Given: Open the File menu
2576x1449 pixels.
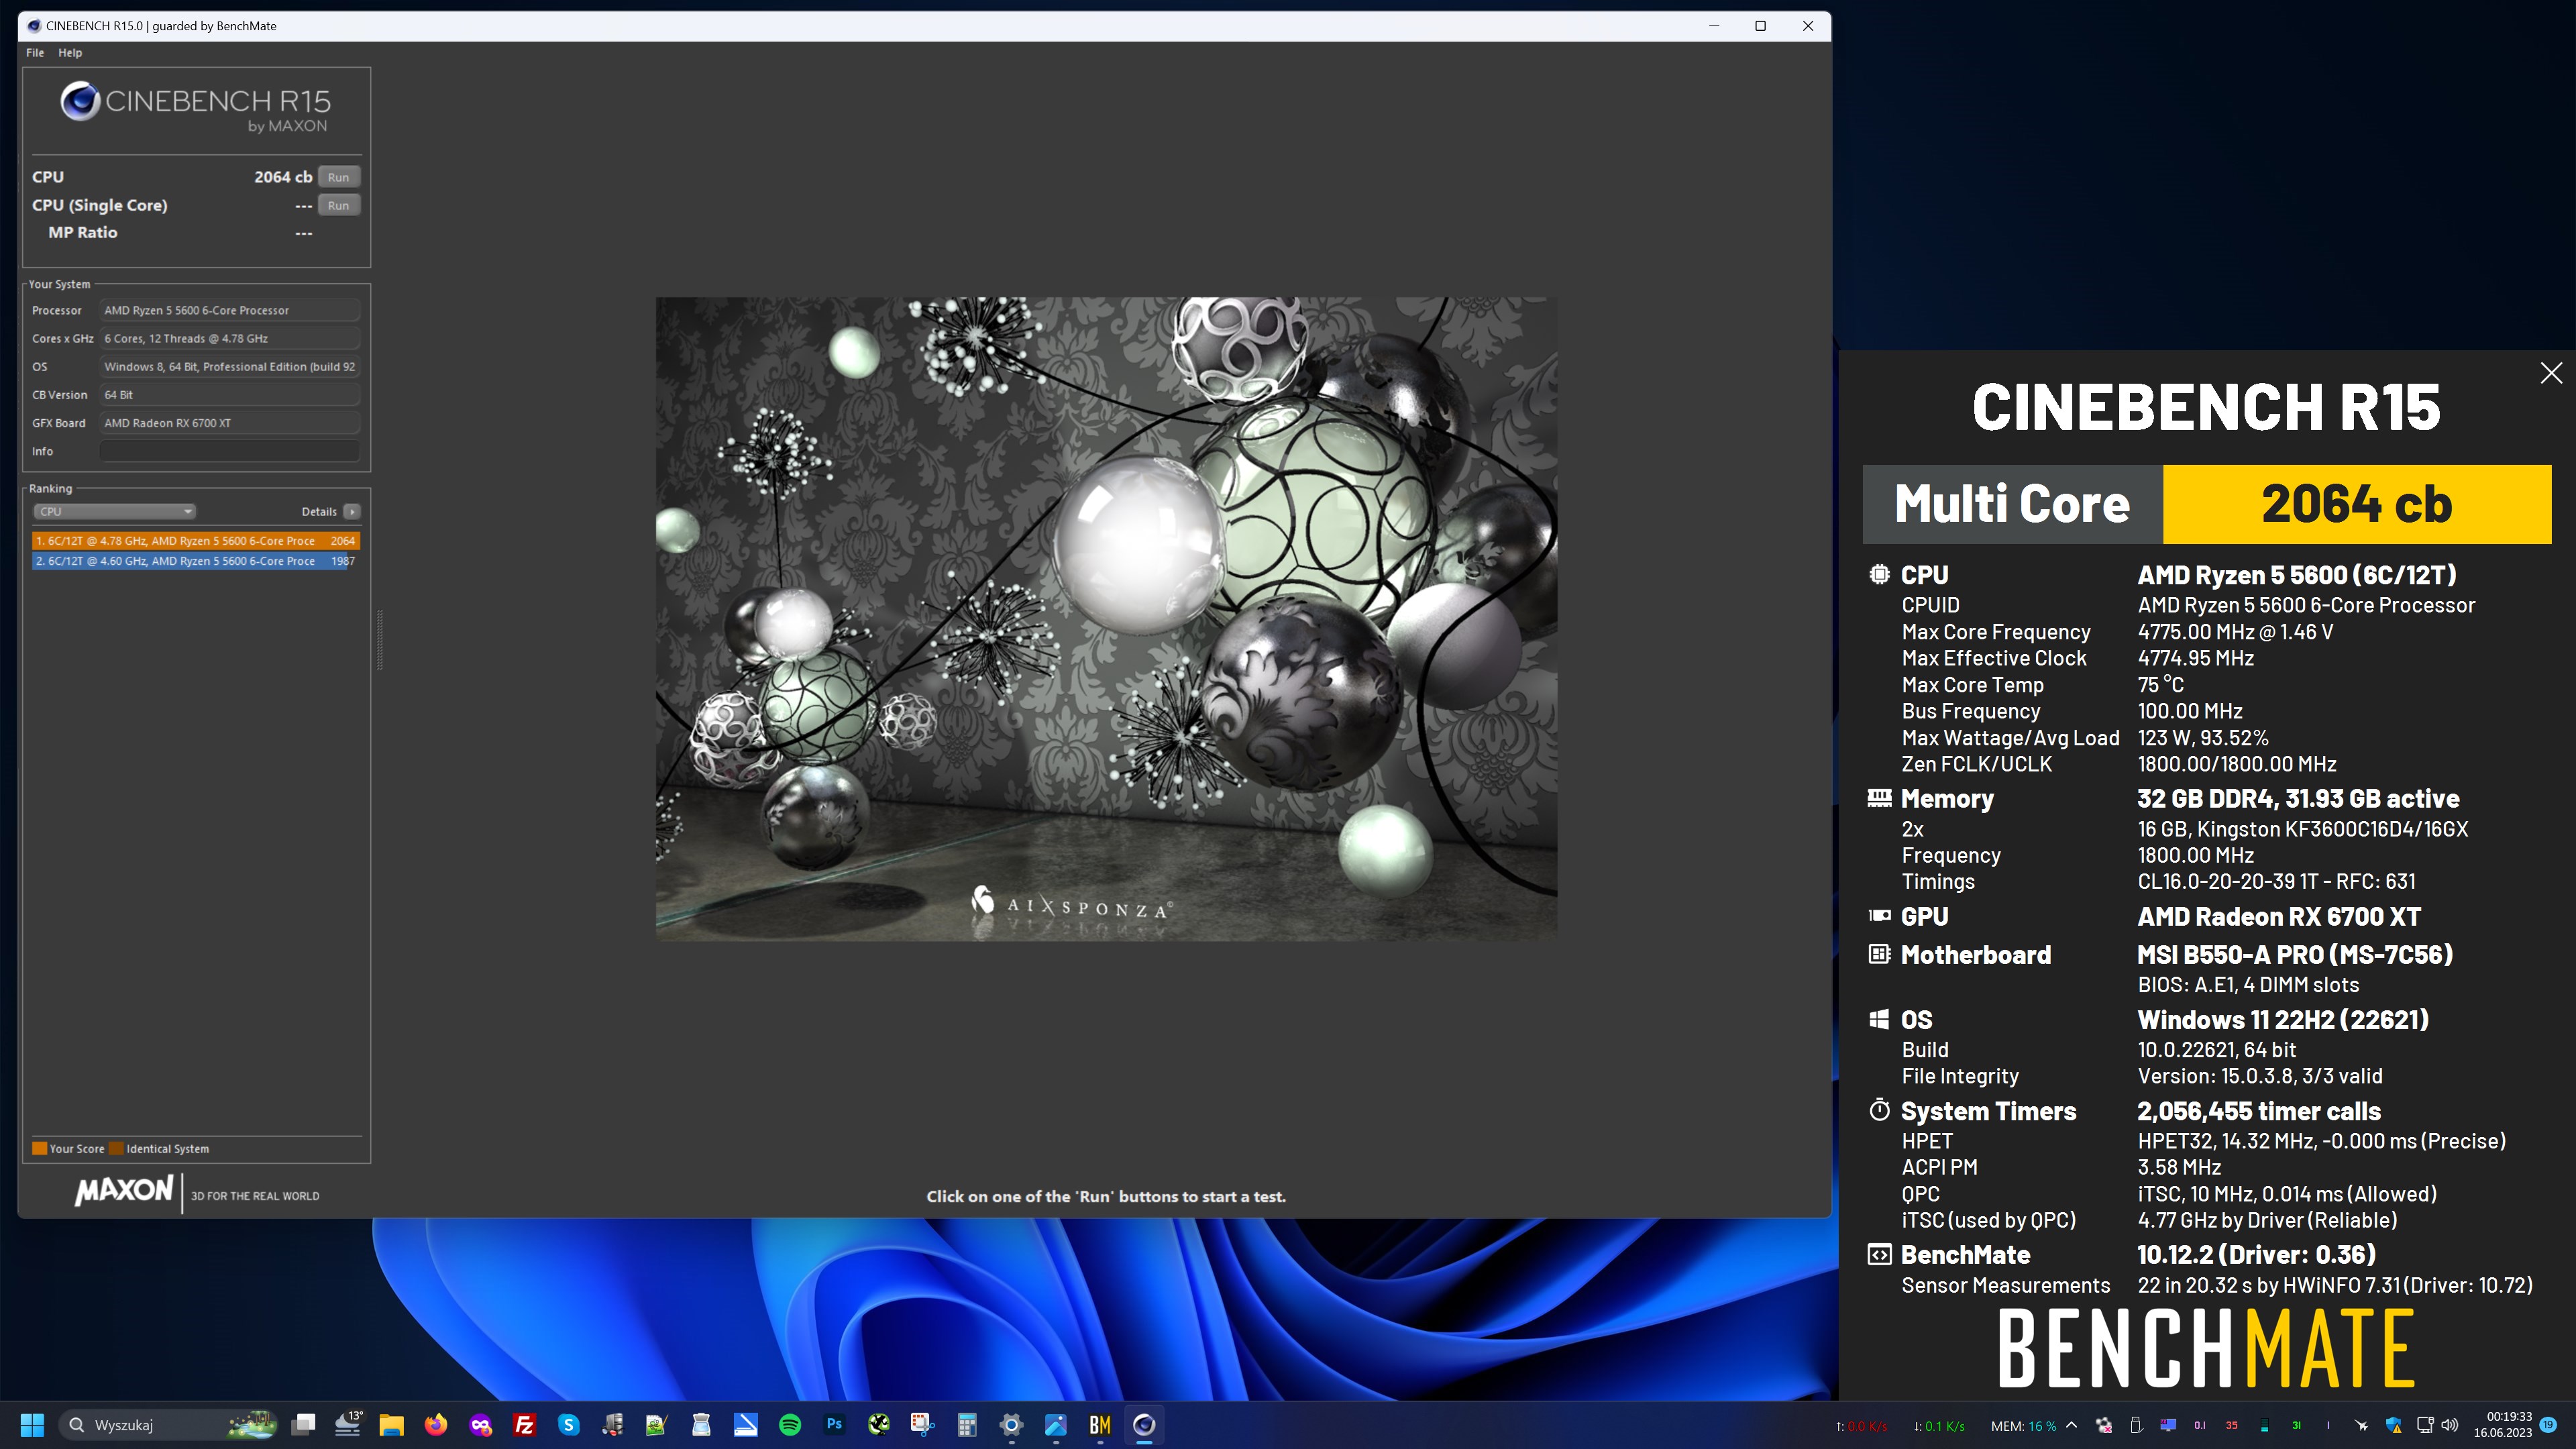Looking at the screenshot, I should tap(35, 53).
